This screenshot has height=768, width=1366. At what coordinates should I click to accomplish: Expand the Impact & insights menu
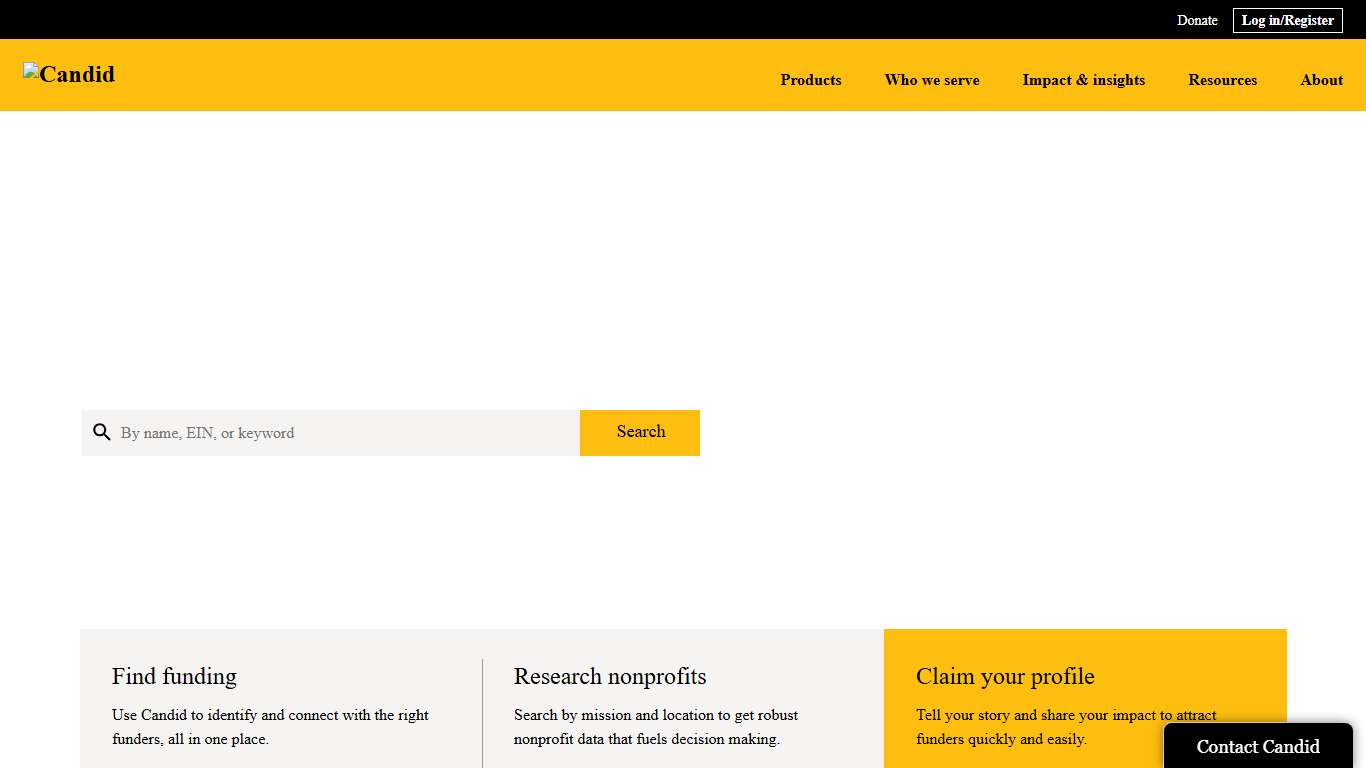coord(1083,80)
